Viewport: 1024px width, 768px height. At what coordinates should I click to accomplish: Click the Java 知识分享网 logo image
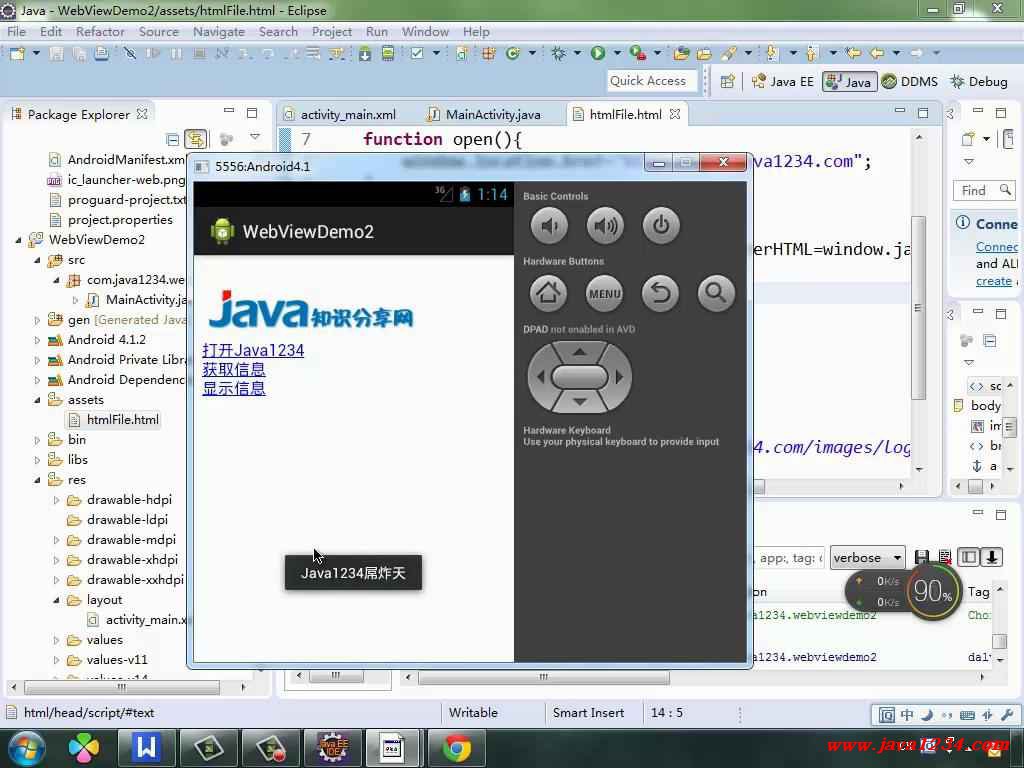(x=311, y=311)
